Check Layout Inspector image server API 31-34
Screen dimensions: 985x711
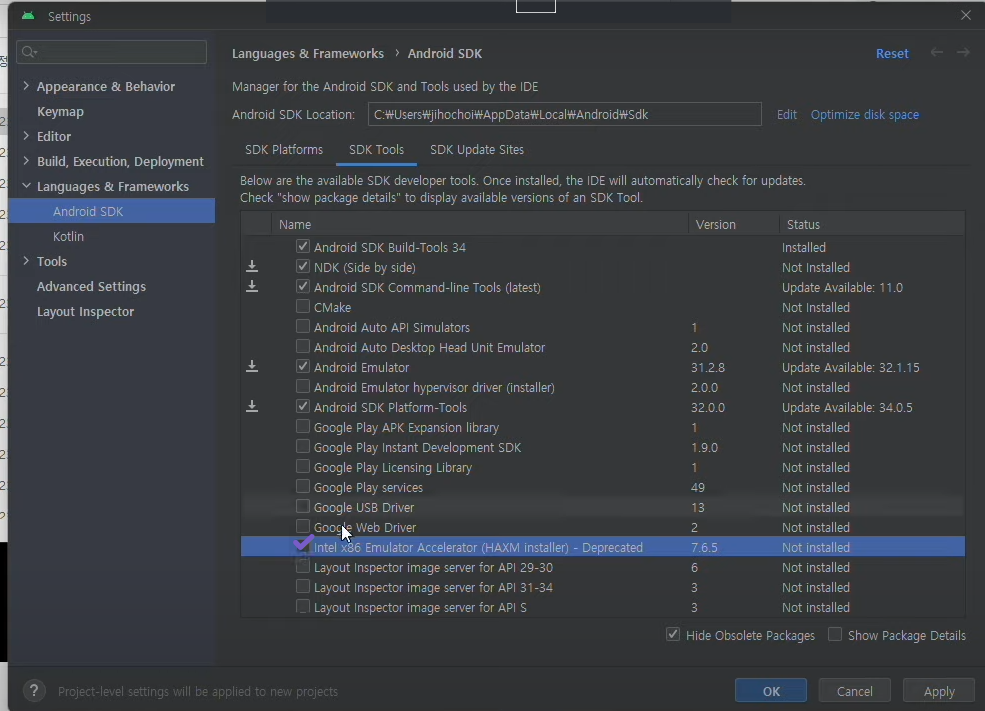coord(303,587)
